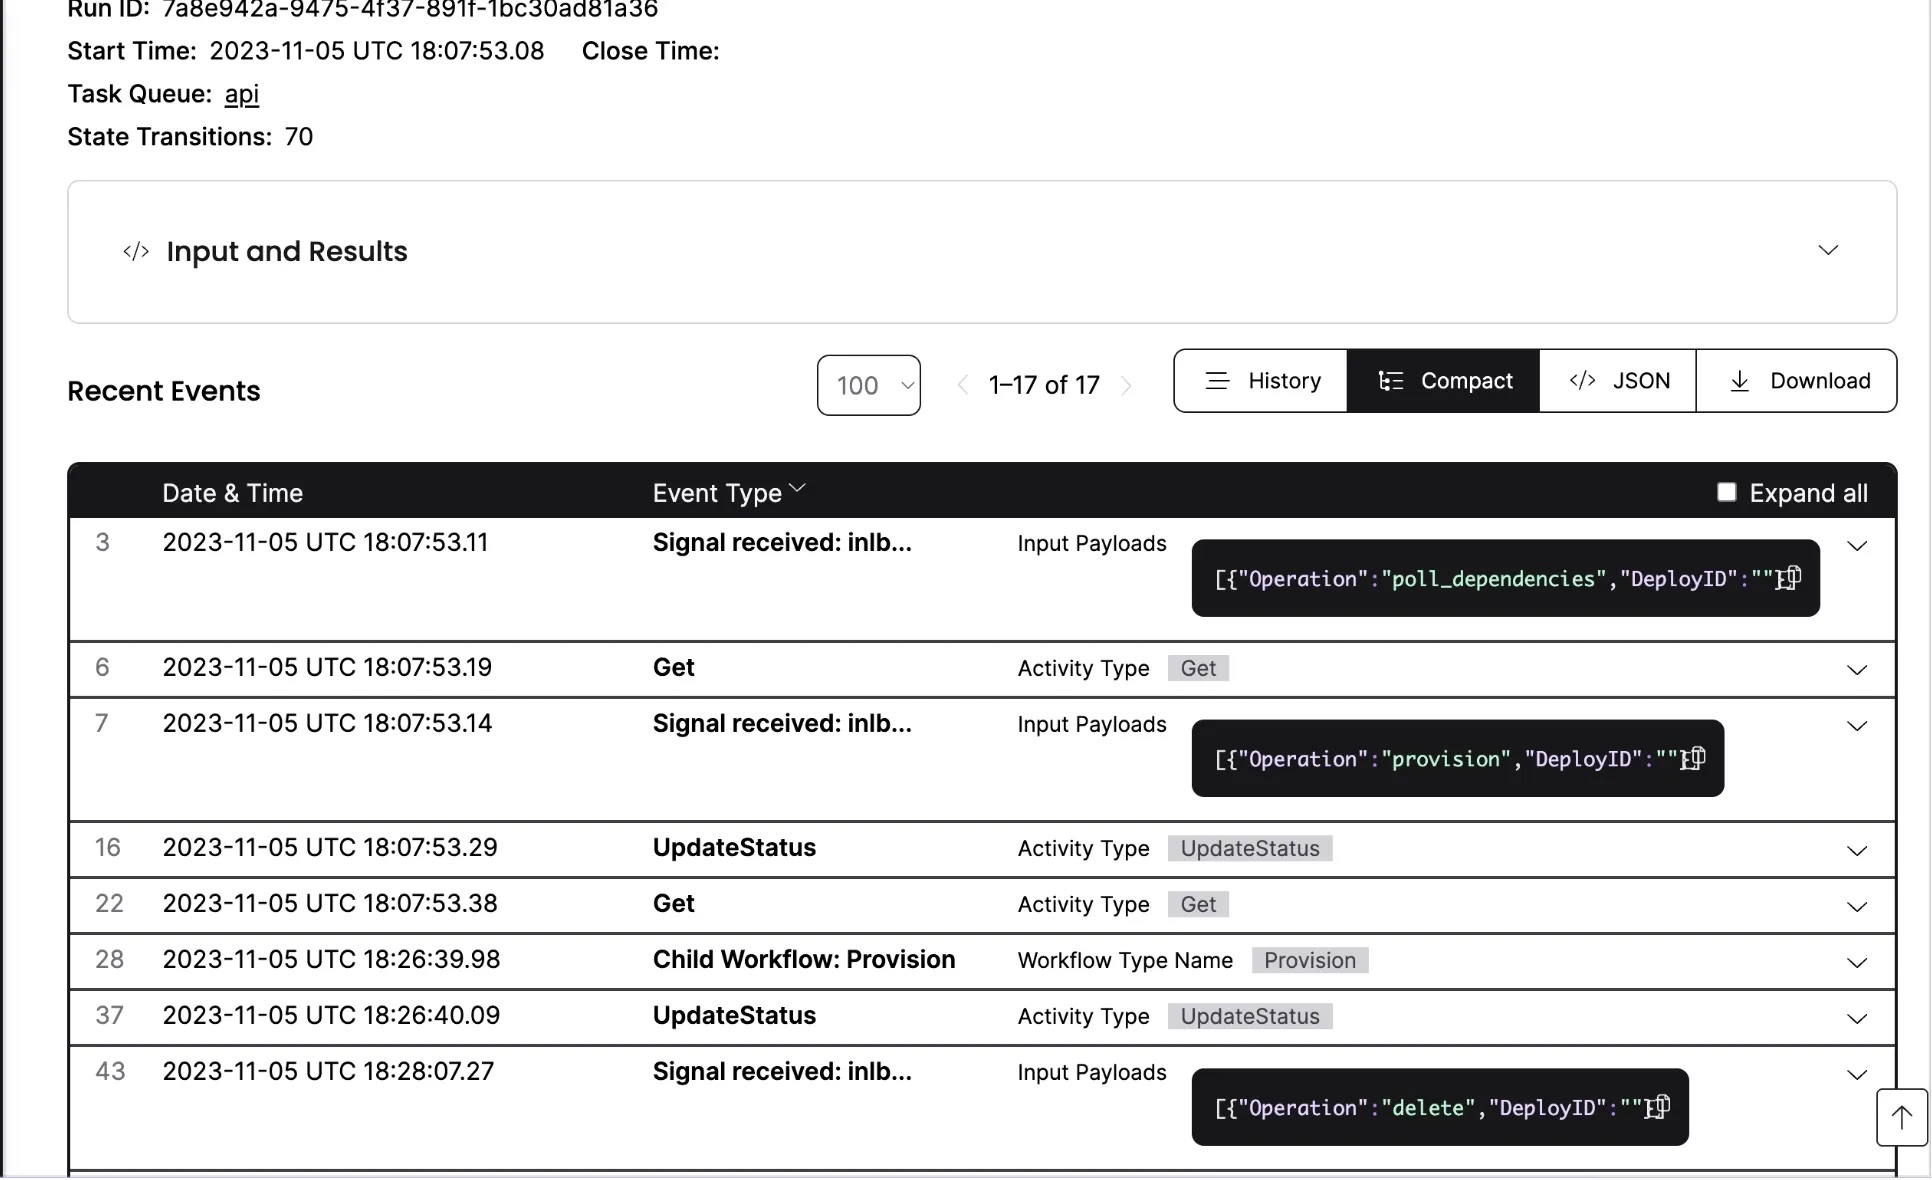Expand event 6 Get row
The image size is (1932, 1180).
click(x=1857, y=670)
